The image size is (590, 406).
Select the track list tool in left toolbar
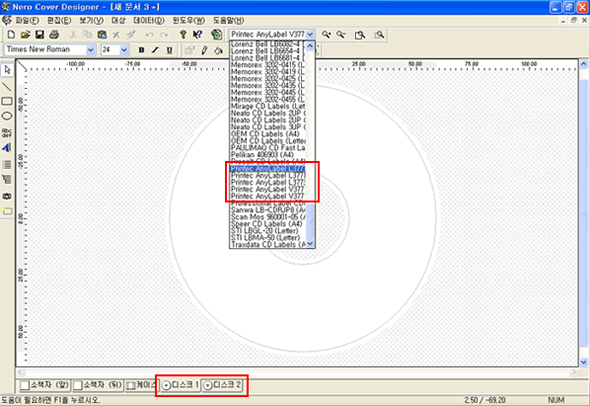(x=7, y=179)
